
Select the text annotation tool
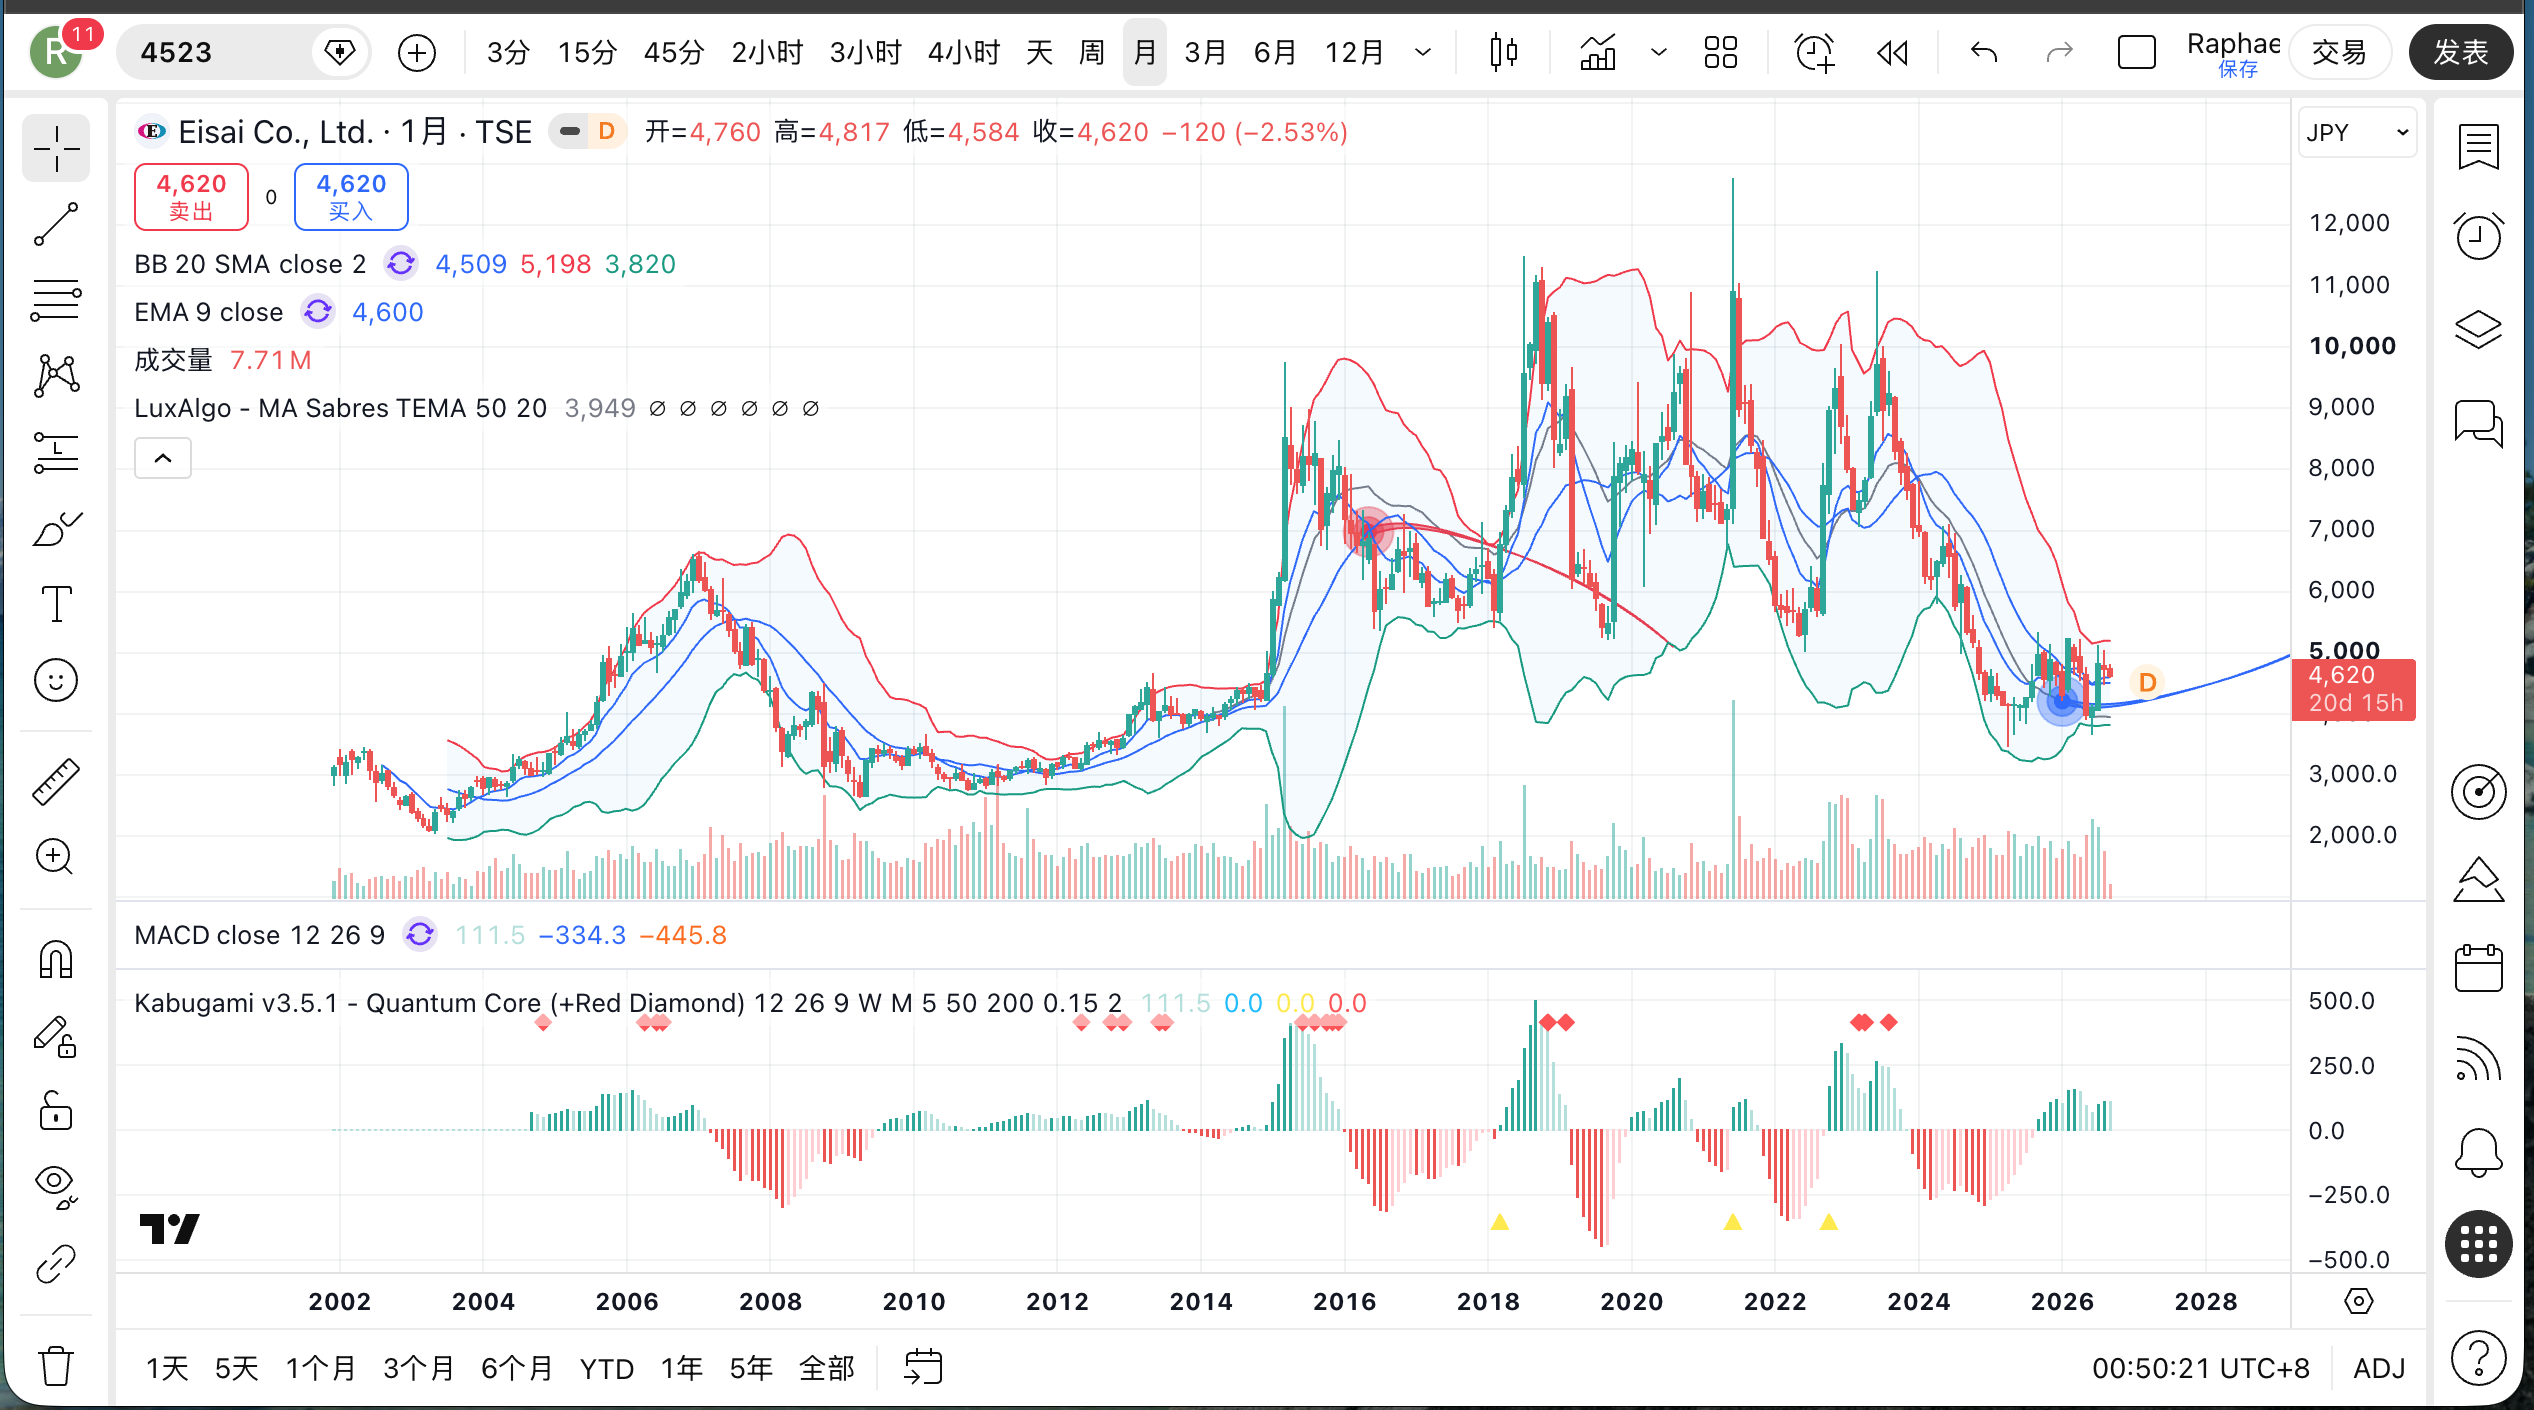click(56, 604)
